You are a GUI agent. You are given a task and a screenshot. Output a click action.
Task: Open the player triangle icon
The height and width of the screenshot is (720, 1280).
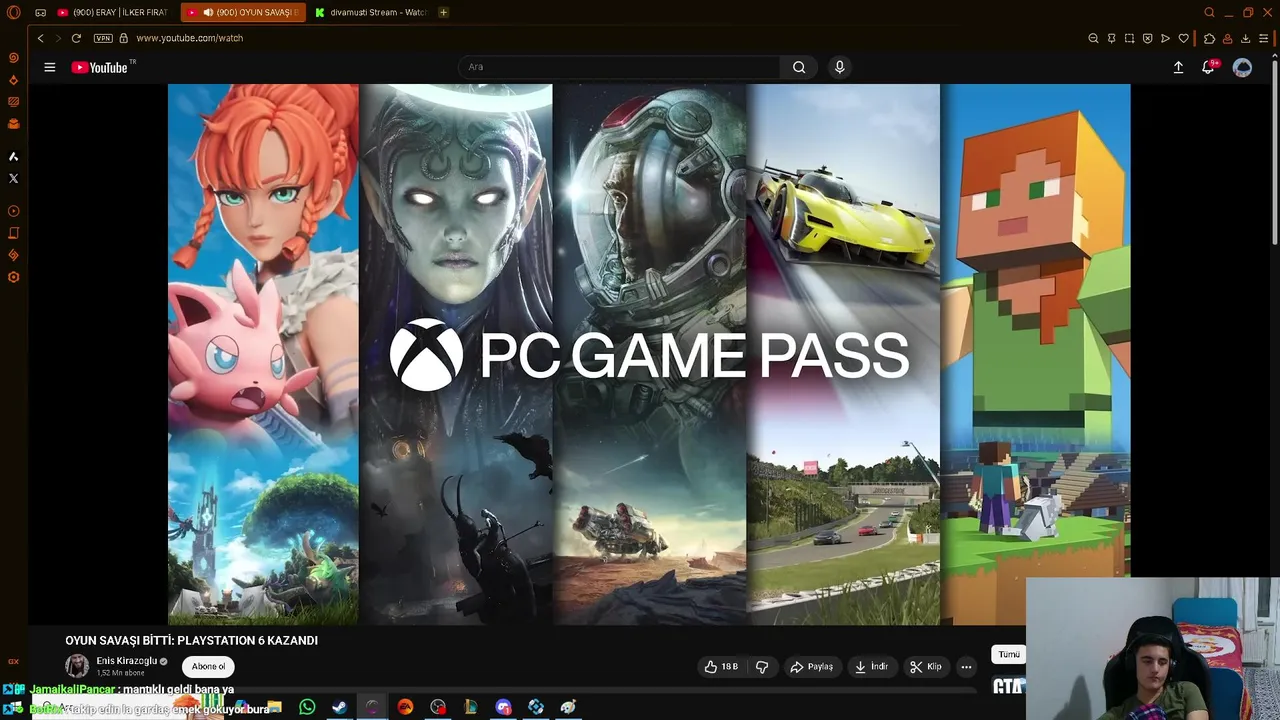pos(1165,38)
